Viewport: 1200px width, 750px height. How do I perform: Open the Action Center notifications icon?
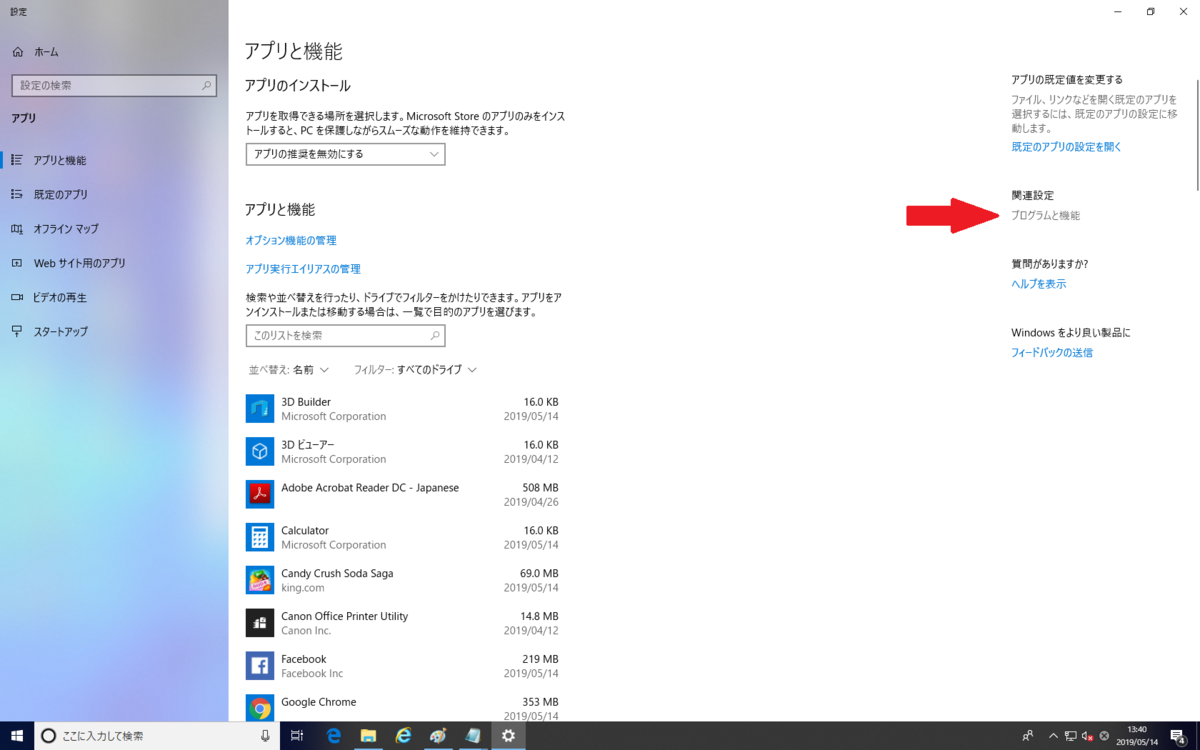[x=1177, y=735]
